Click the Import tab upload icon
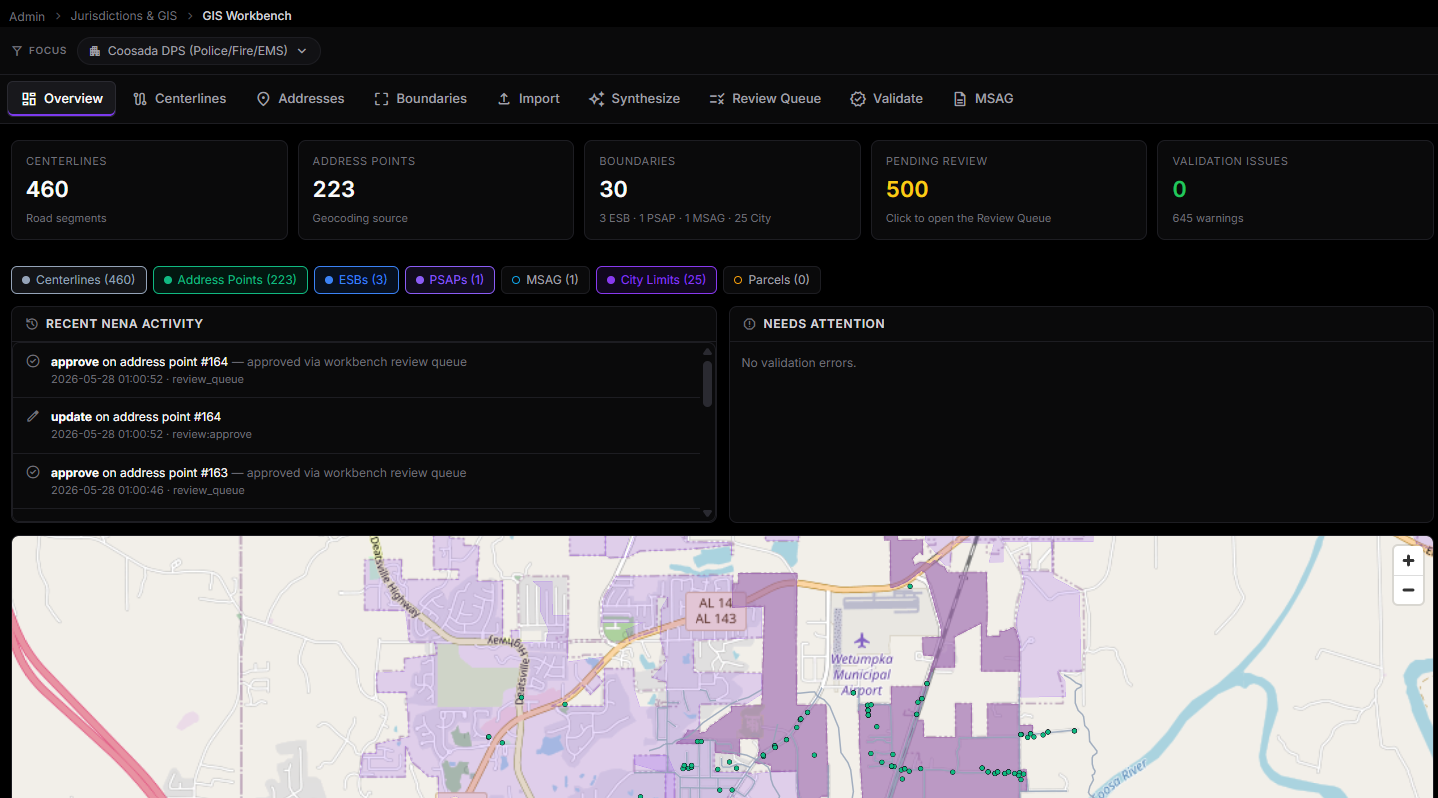This screenshot has width=1438, height=798. pos(504,99)
